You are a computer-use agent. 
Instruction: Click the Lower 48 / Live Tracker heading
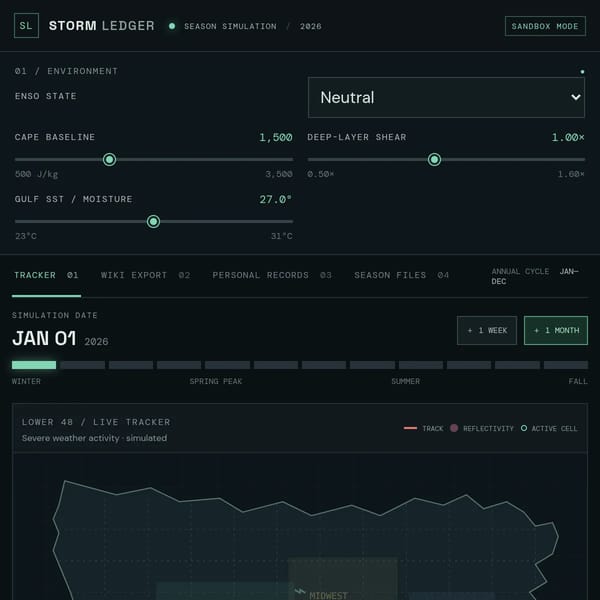[96, 422]
